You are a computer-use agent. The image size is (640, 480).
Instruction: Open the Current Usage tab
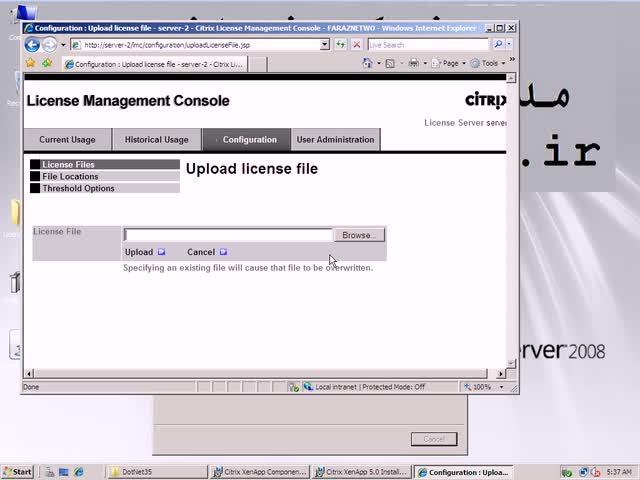pos(67,140)
